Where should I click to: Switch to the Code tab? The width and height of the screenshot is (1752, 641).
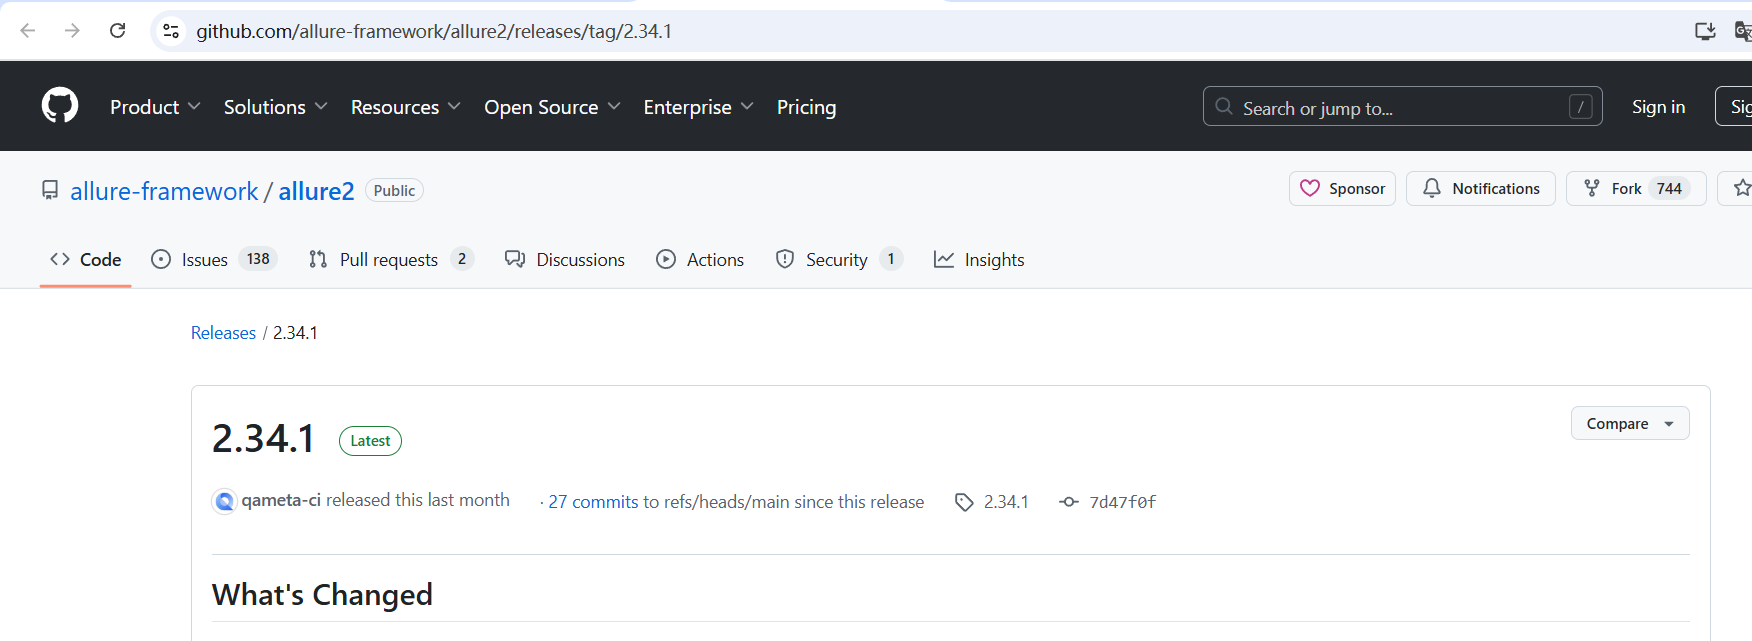pyautogui.click(x=86, y=259)
